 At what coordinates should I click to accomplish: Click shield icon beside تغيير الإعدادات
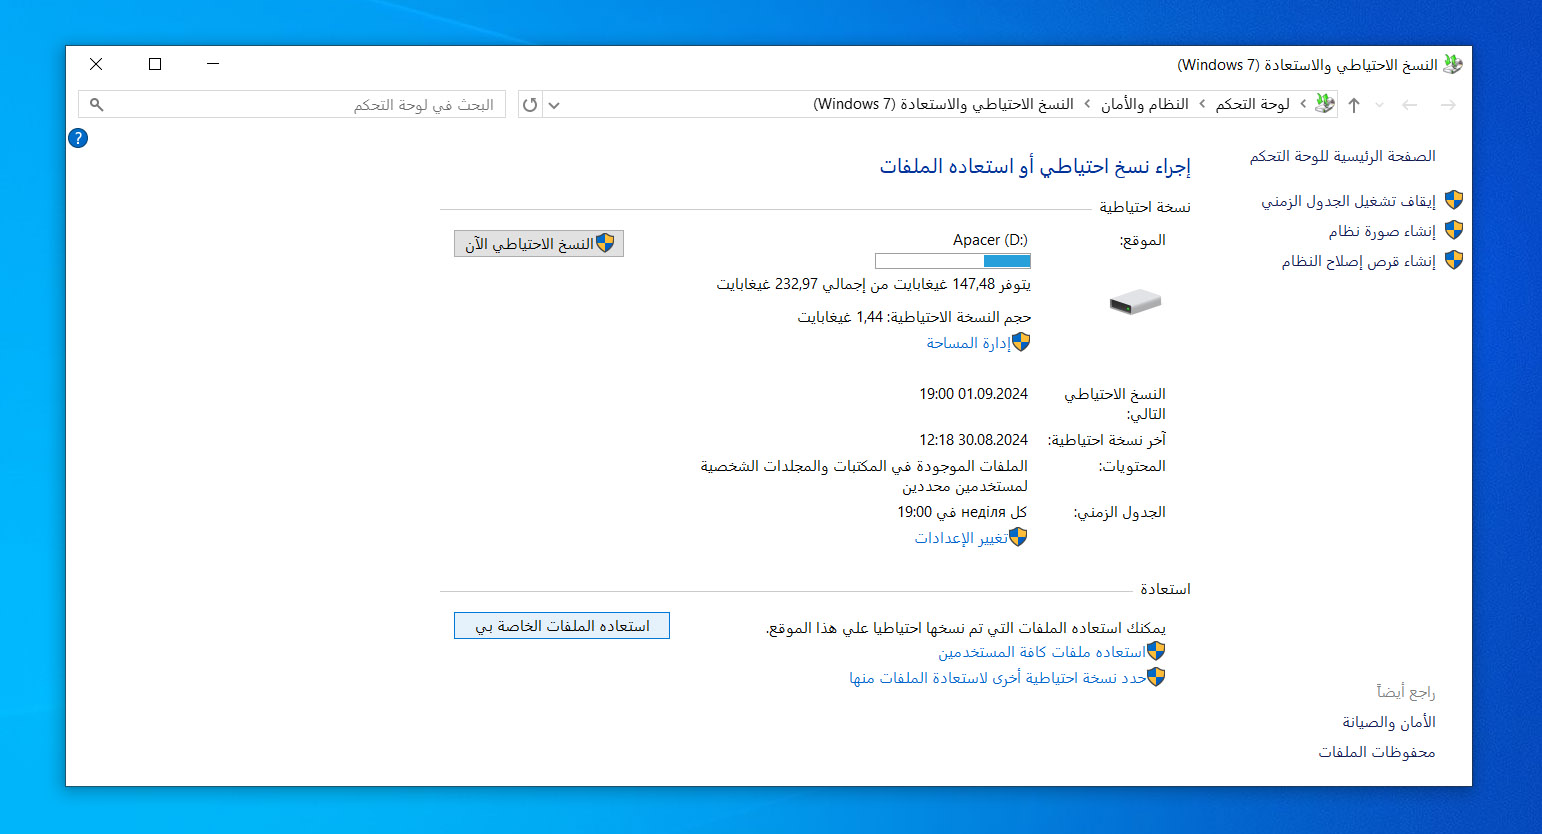coord(1018,538)
